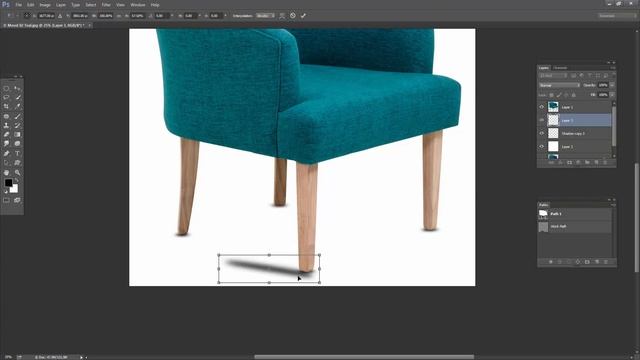Image resolution: width=640 pixels, height=360 pixels.
Task: Select the Marquee selection tool
Action: pos(6,88)
